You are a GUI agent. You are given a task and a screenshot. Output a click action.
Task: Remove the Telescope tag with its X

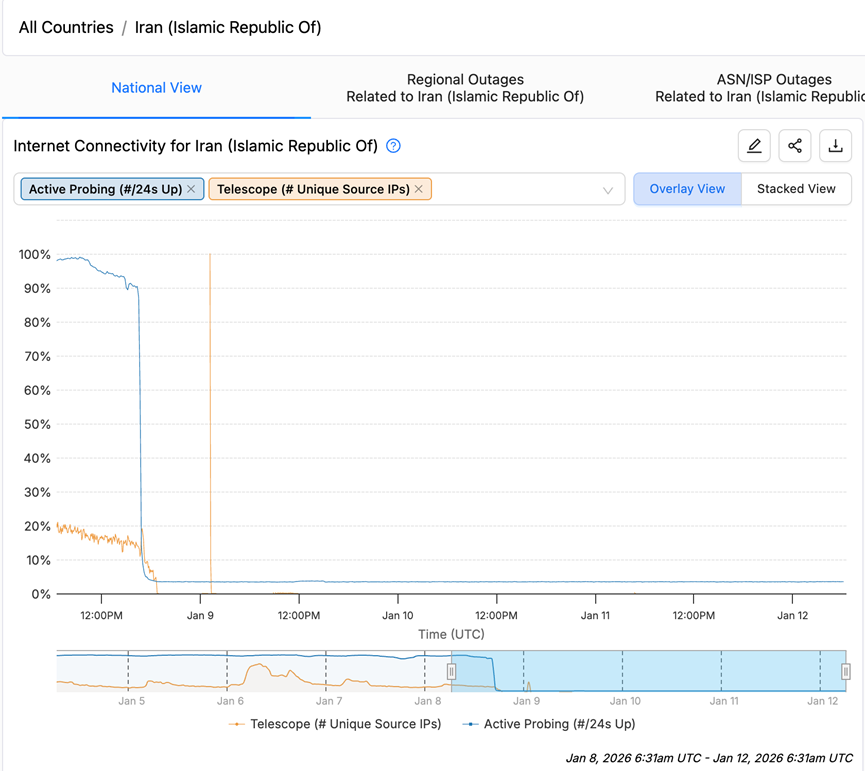(419, 189)
